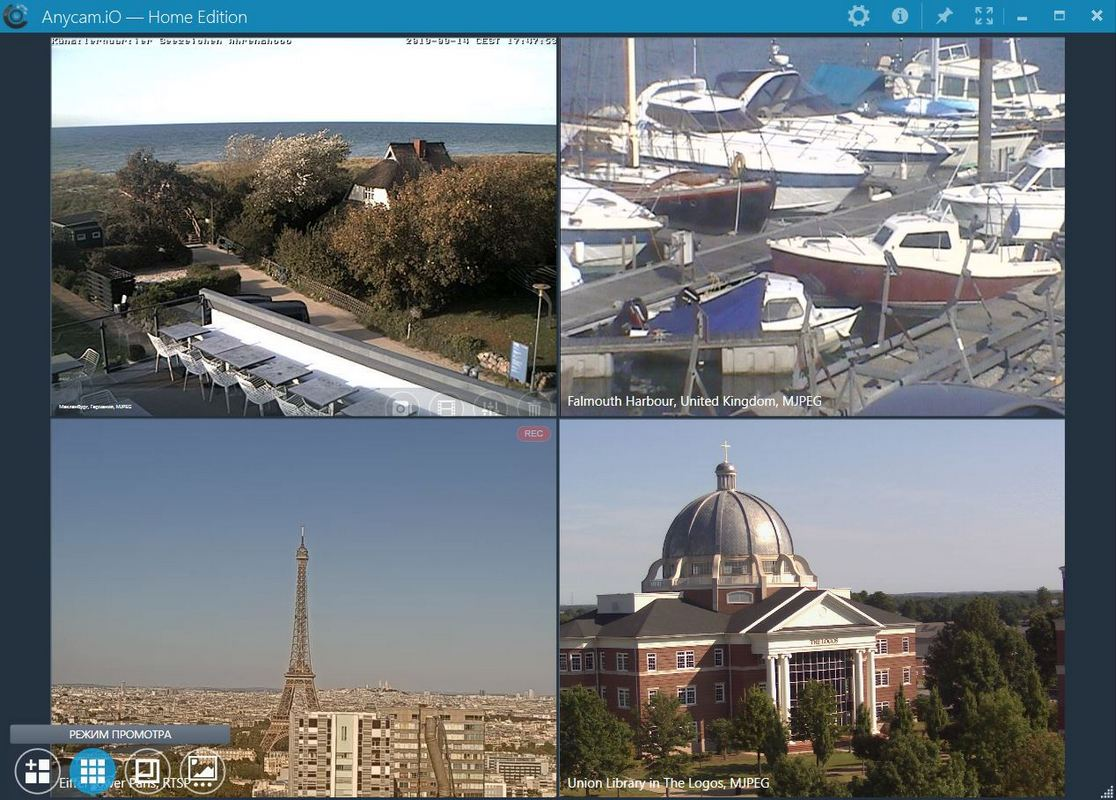Click the 'Union Library in The Logos, MJPEG' caption

(x=668, y=783)
